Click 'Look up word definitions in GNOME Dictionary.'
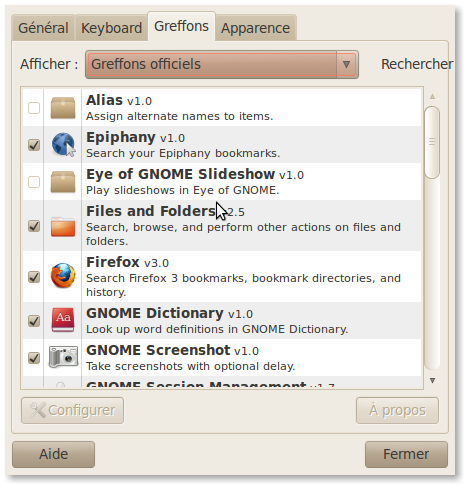This screenshot has height=484, width=464. (217, 329)
